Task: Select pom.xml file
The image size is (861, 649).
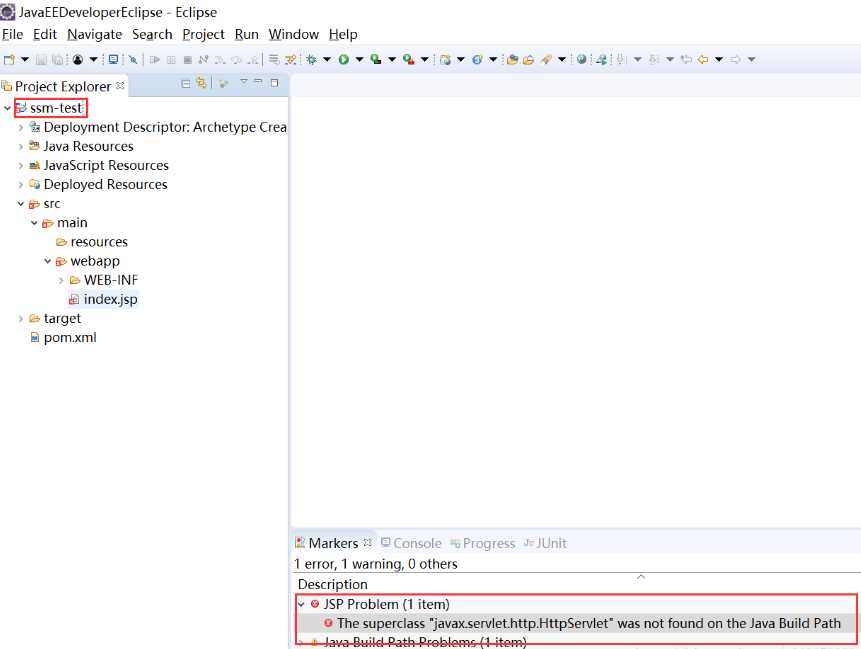Action: point(70,338)
